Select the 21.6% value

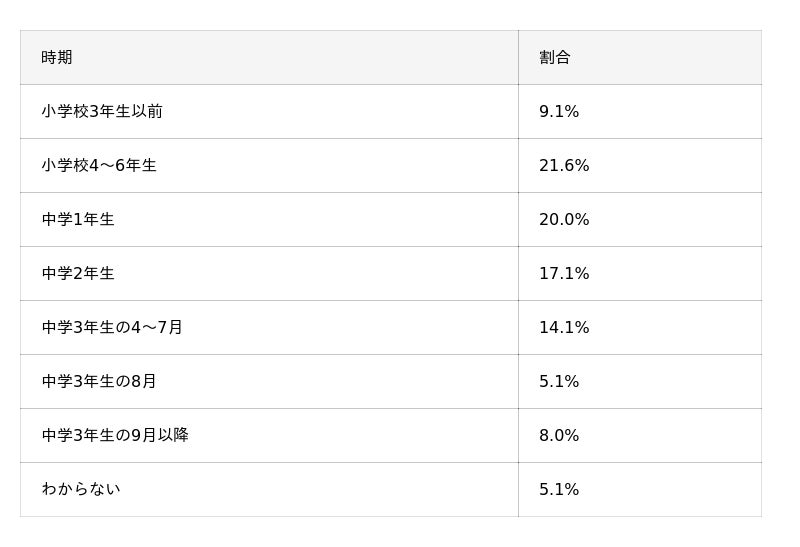point(564,165)
